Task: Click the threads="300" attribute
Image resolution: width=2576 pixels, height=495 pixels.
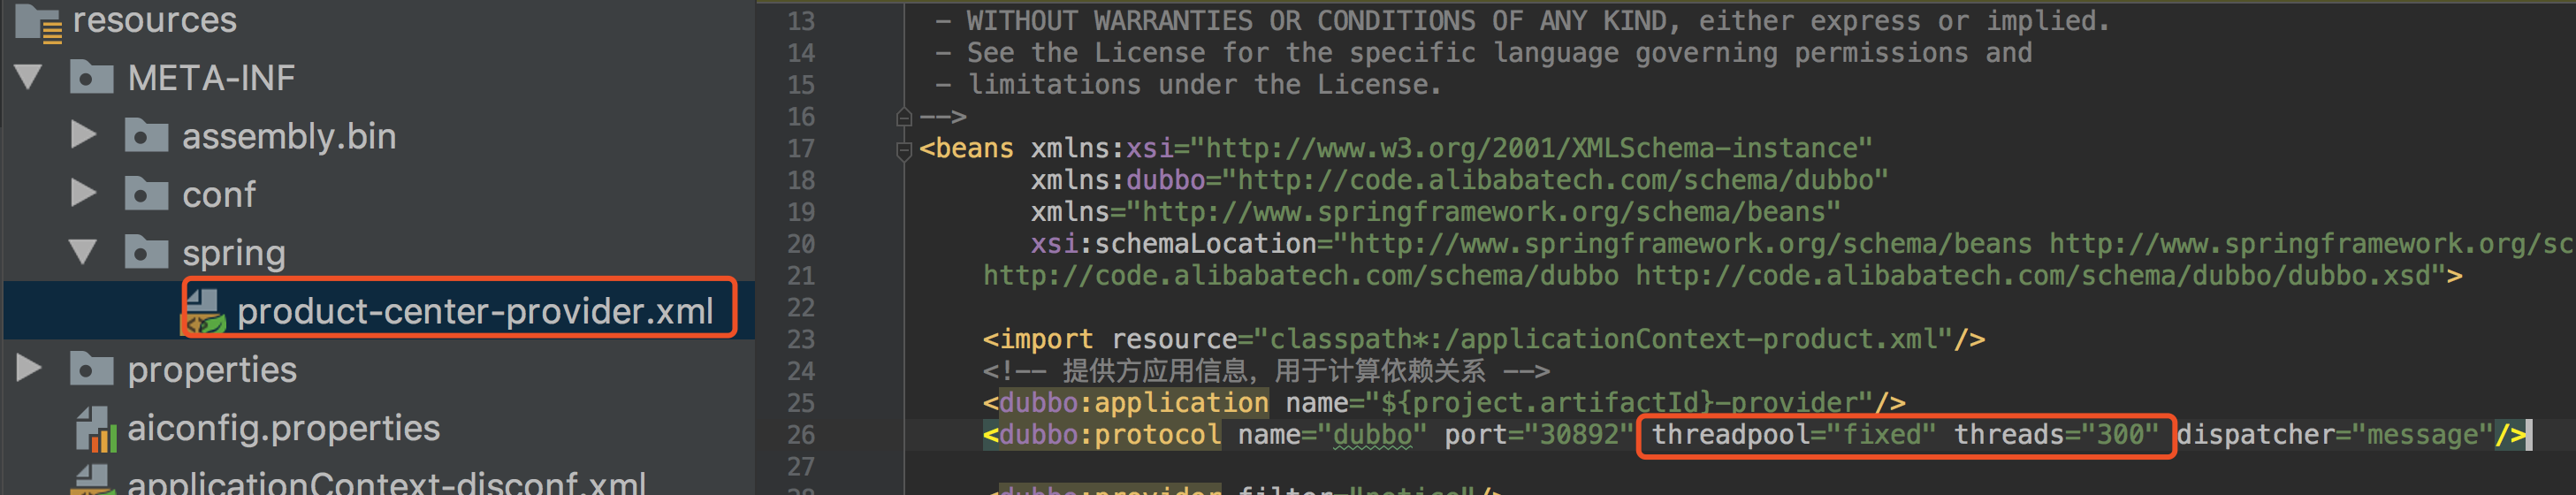Action: pyautogui.click(x=2056, y=435)
